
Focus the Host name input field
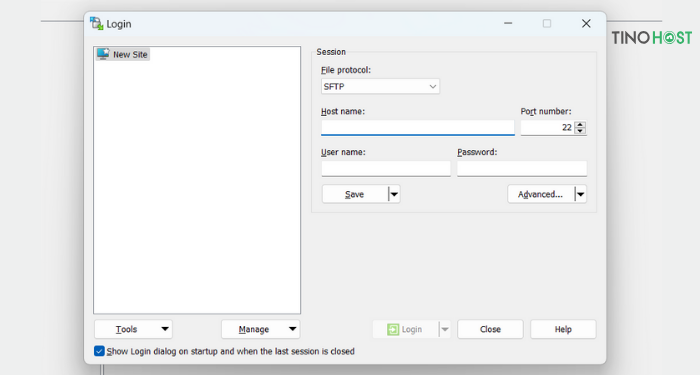(x=417, y=128)
